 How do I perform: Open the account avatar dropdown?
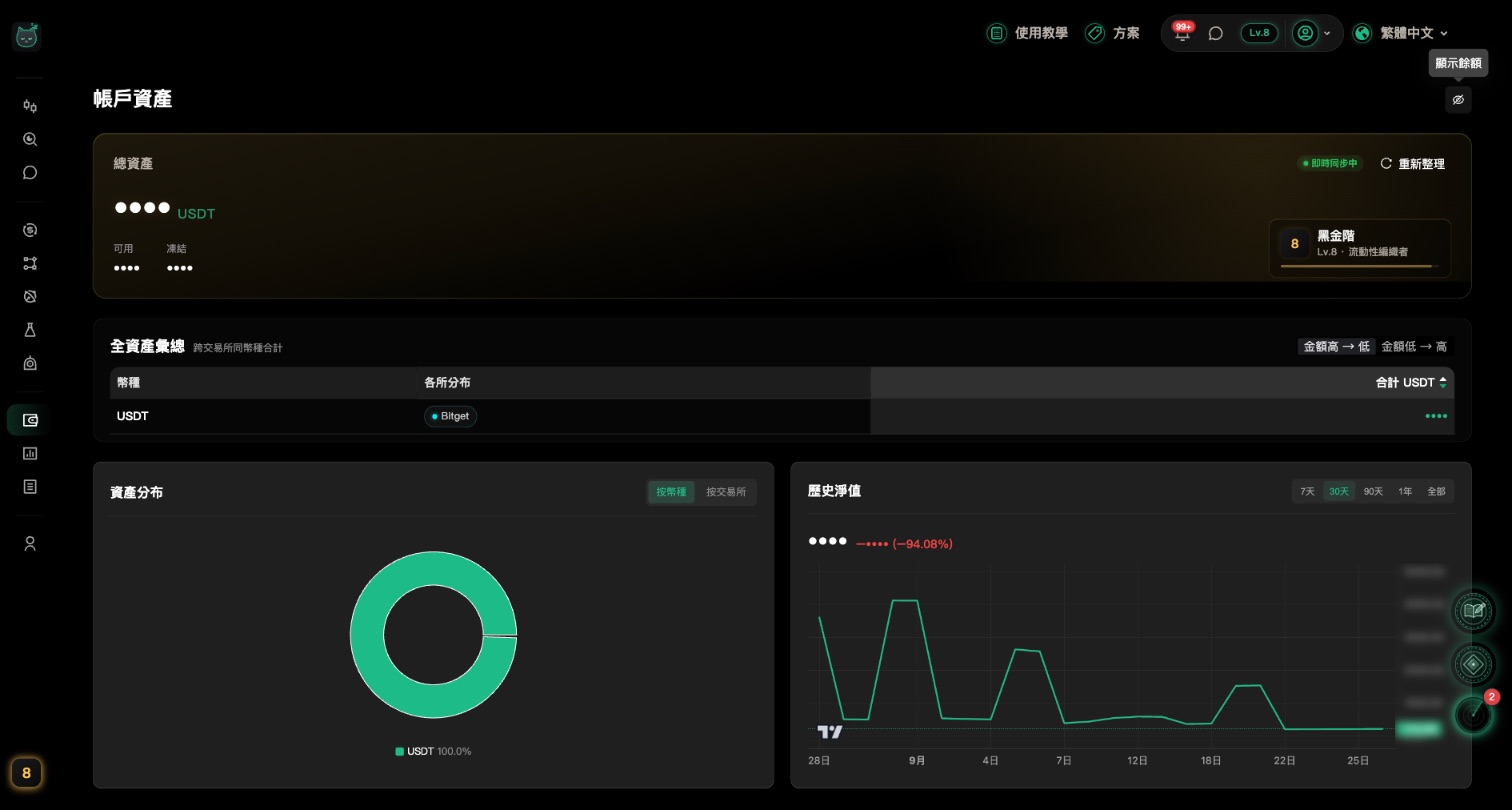tap(1312, 33)
